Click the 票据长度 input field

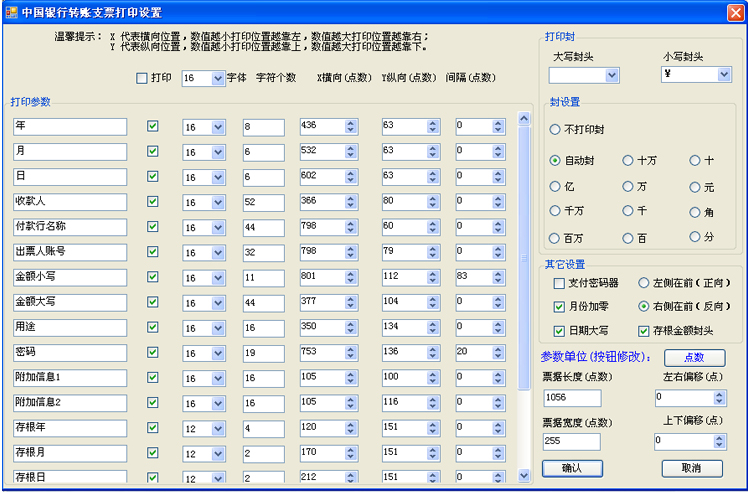click(x=572, y=398)
